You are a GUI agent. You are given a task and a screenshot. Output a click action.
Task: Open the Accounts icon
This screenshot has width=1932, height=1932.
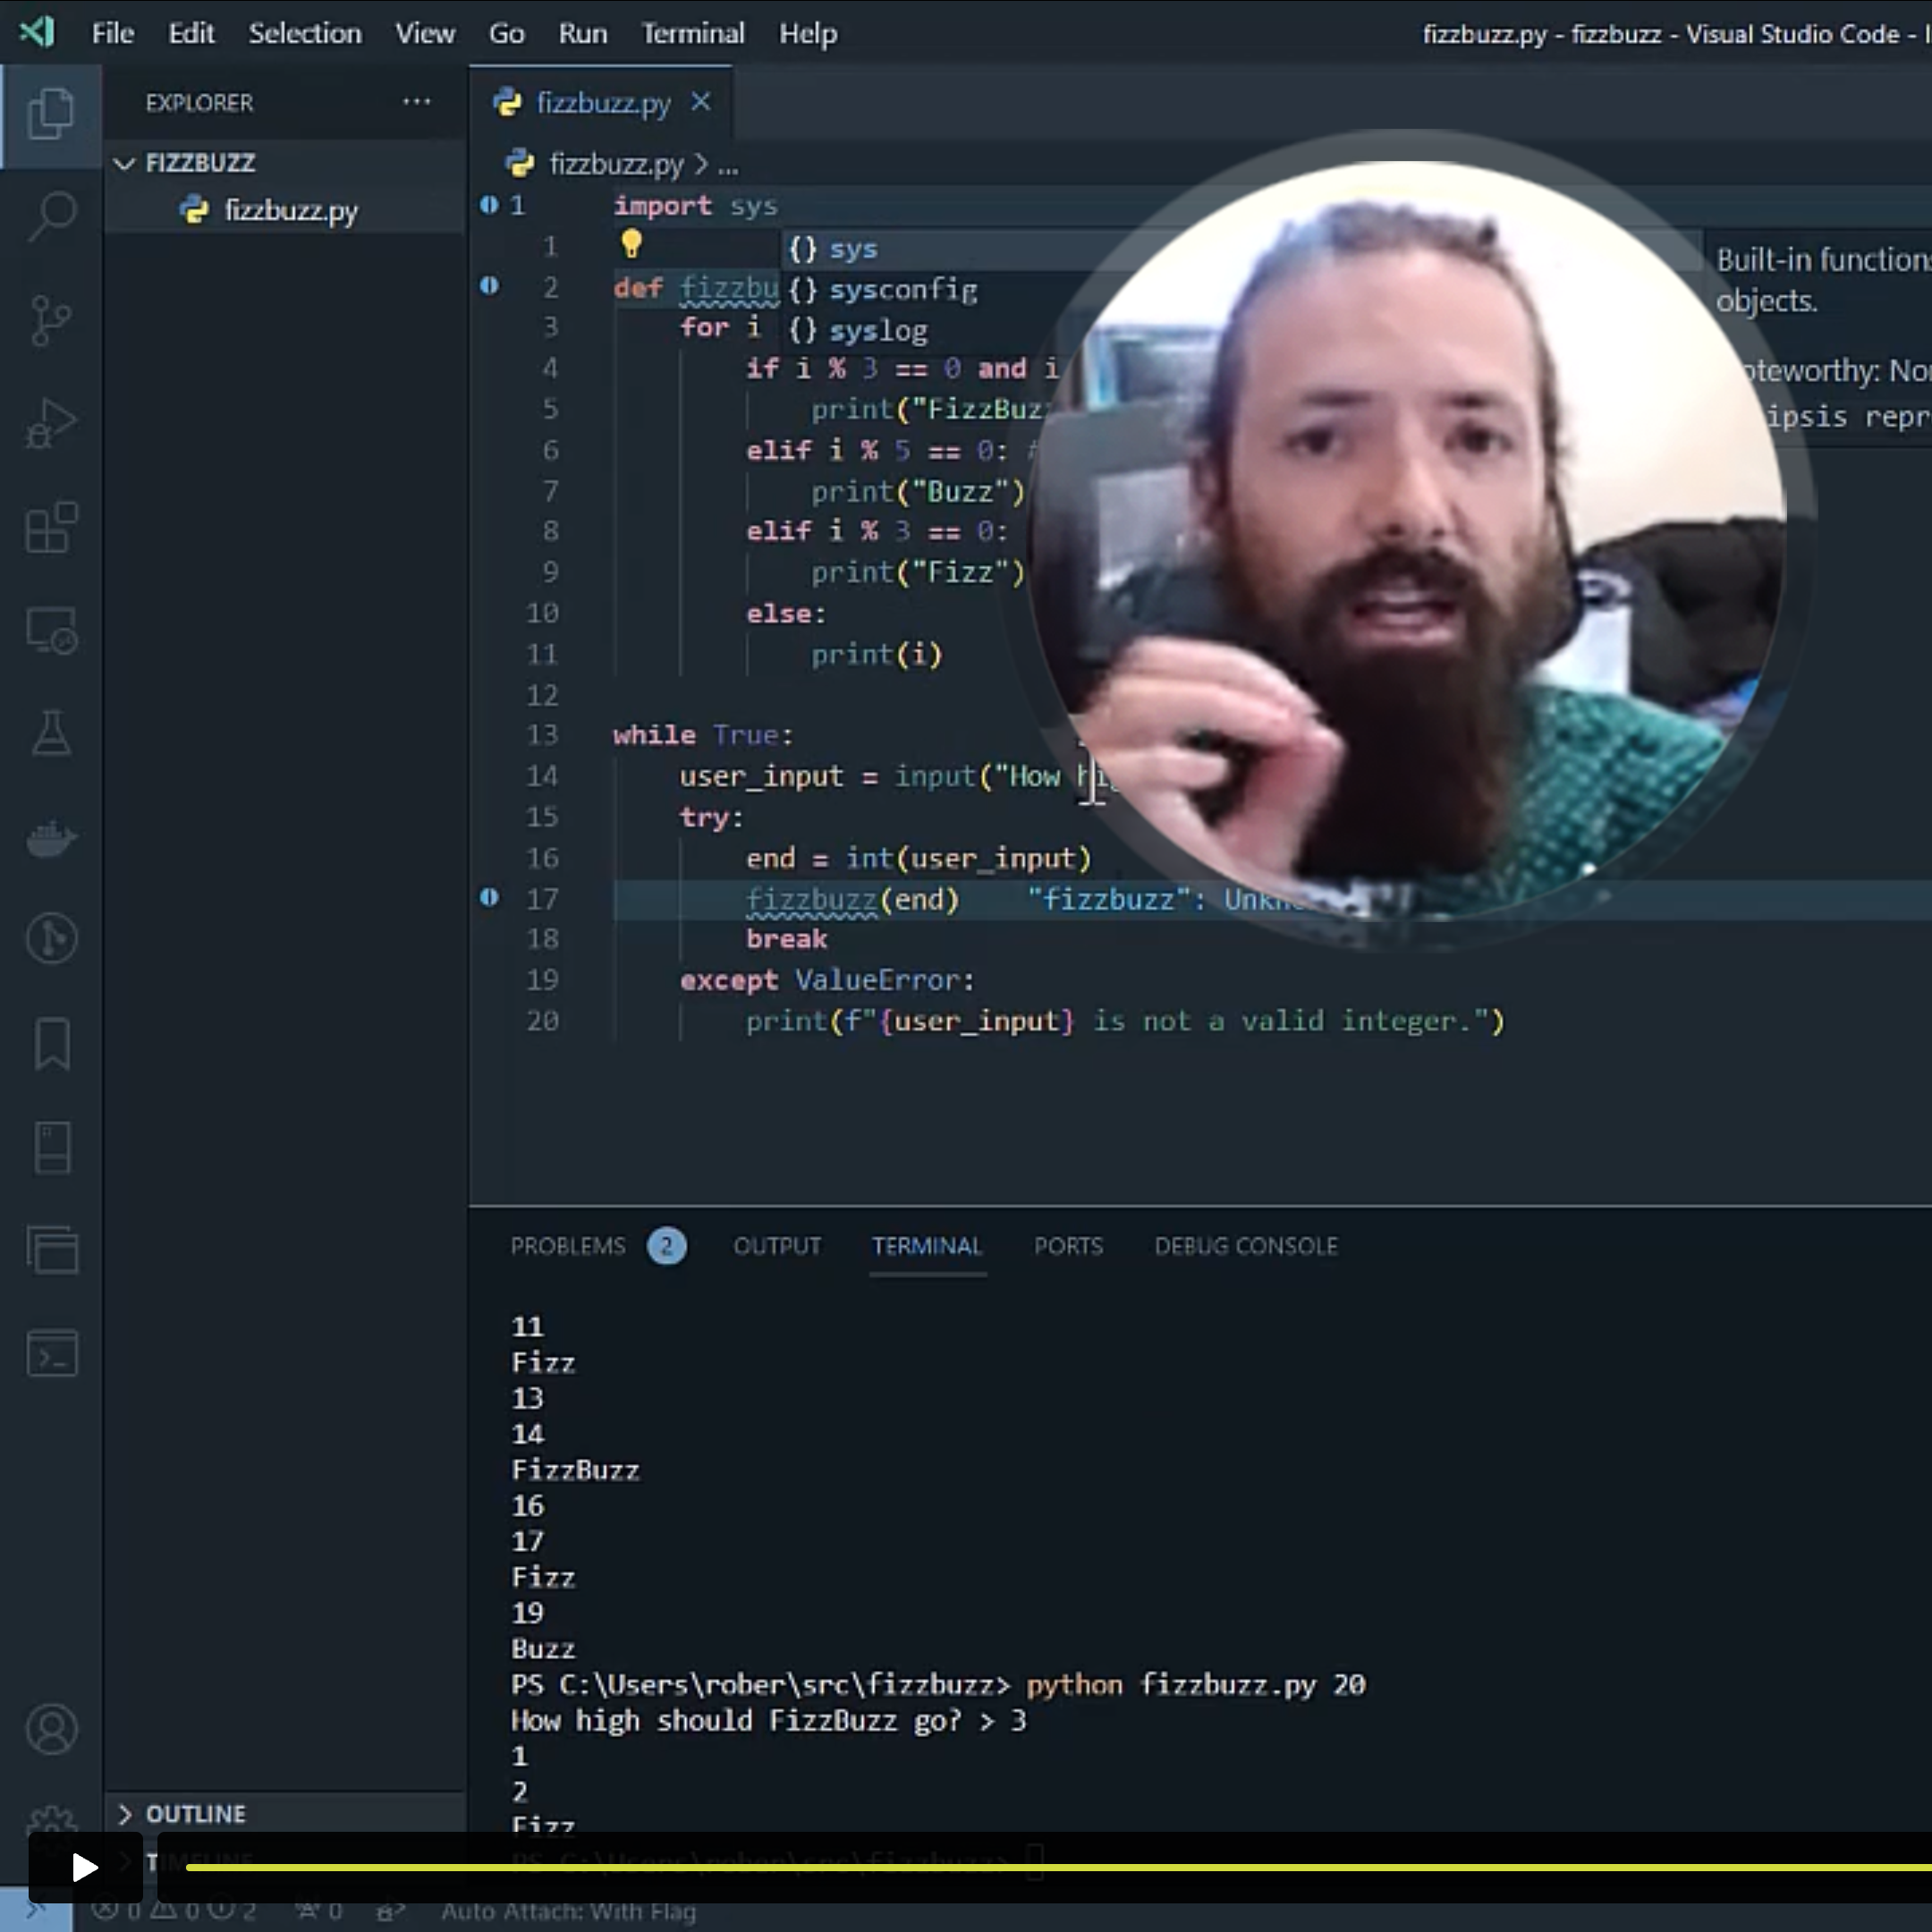point(51,1728)
